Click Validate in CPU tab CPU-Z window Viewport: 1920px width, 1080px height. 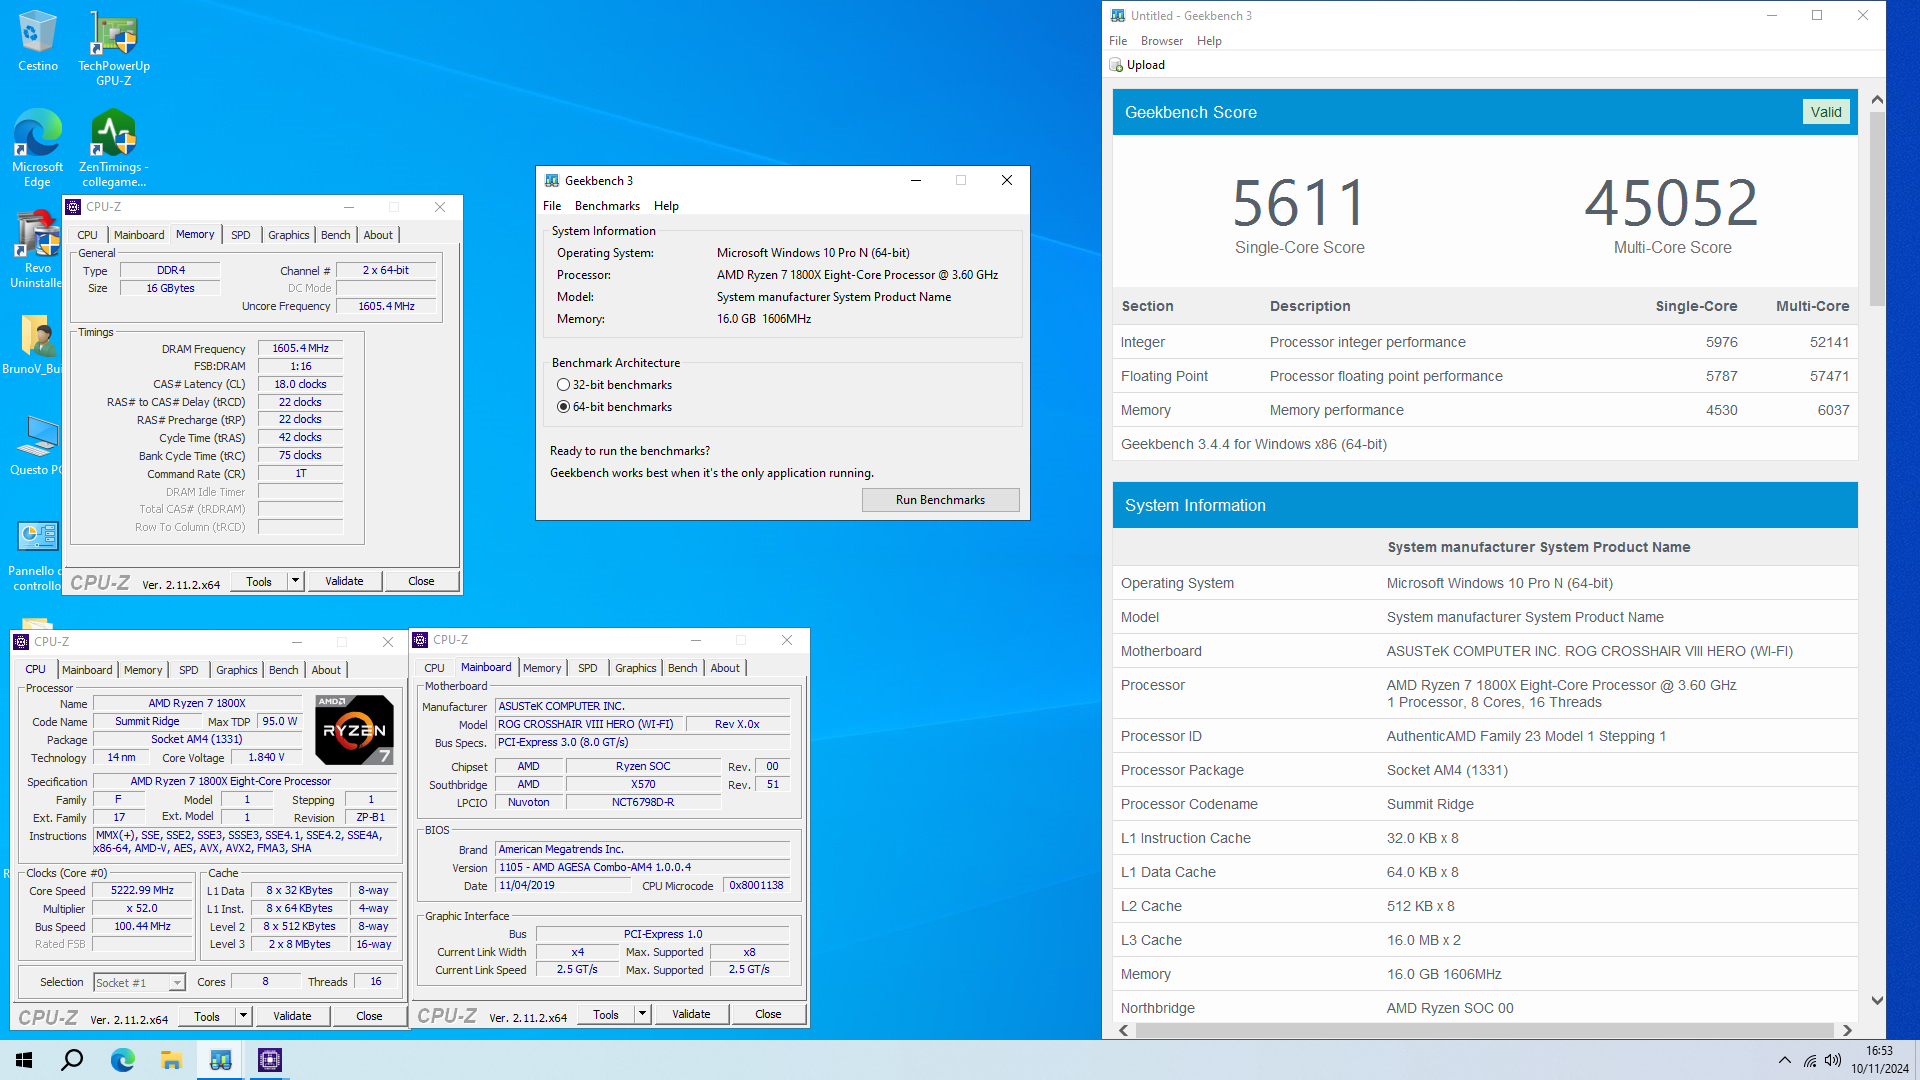tap(292, 1016)
